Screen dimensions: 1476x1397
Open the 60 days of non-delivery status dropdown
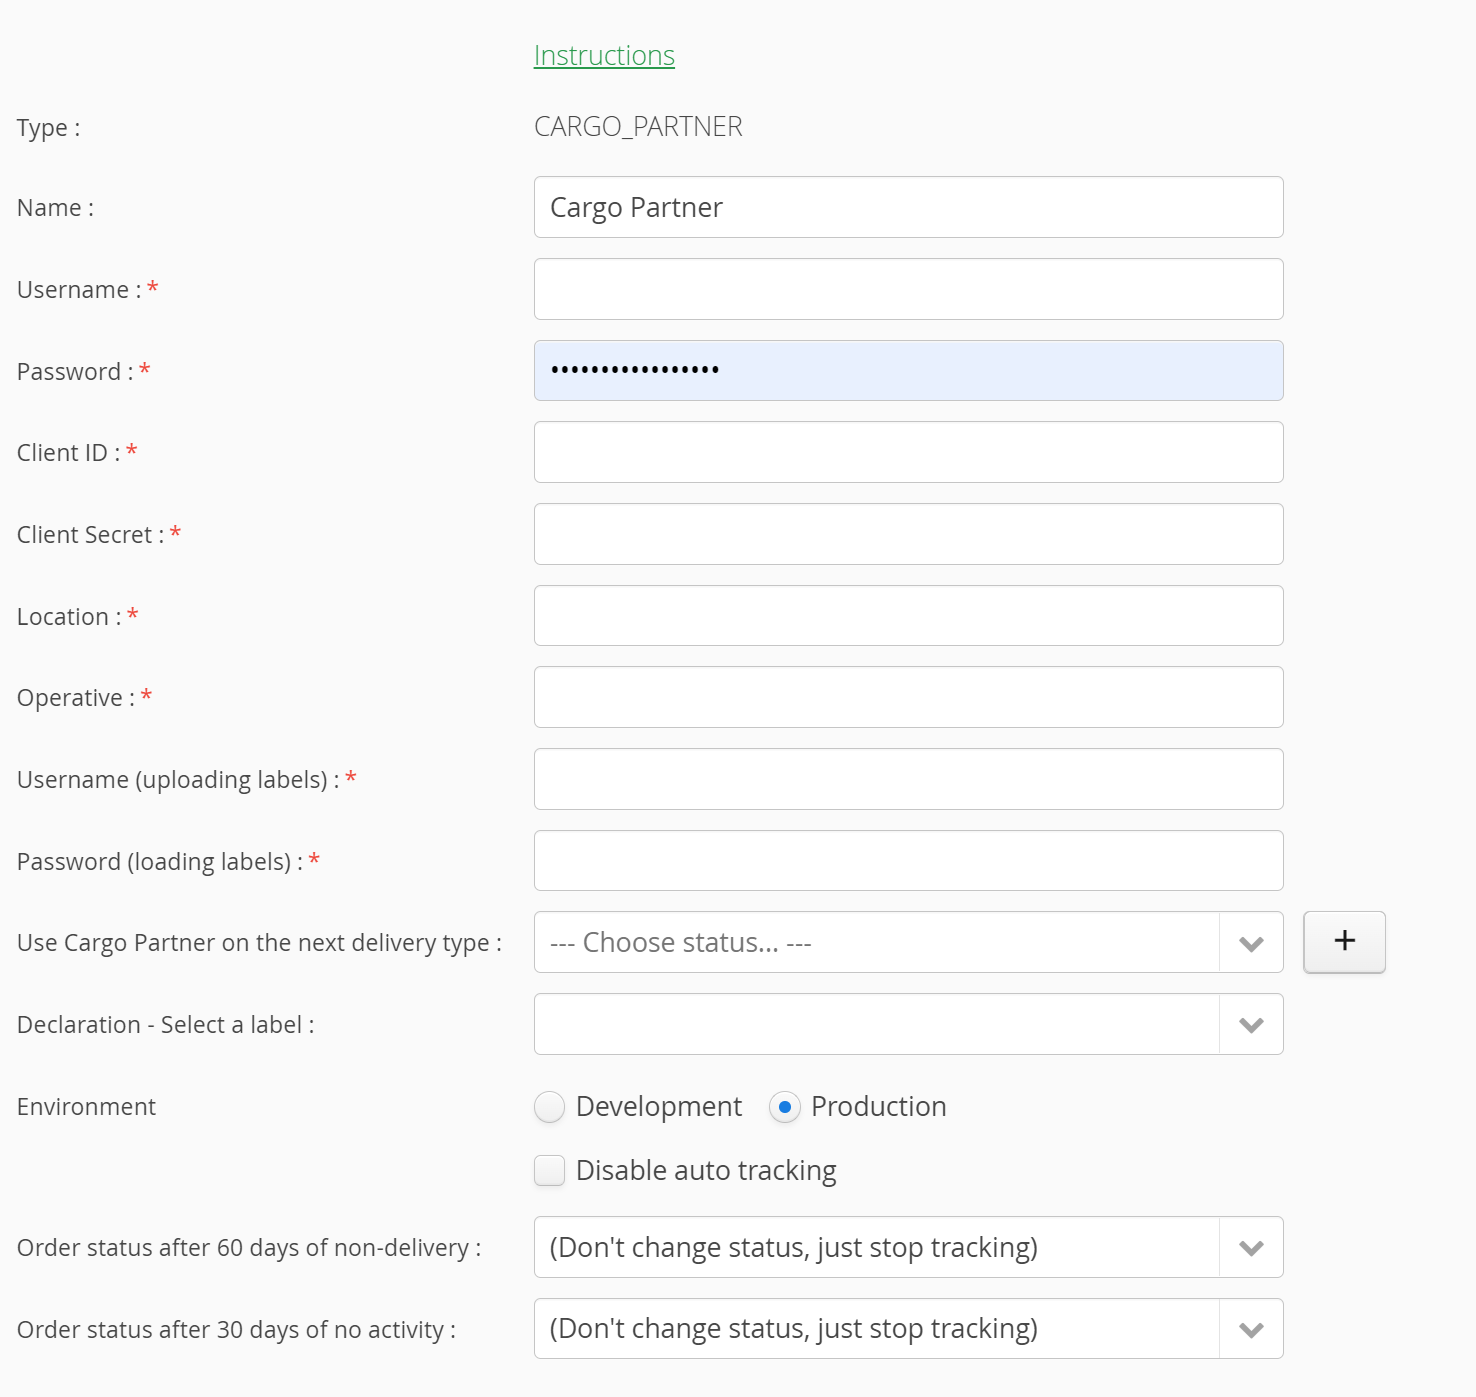tap(908, 1247)
